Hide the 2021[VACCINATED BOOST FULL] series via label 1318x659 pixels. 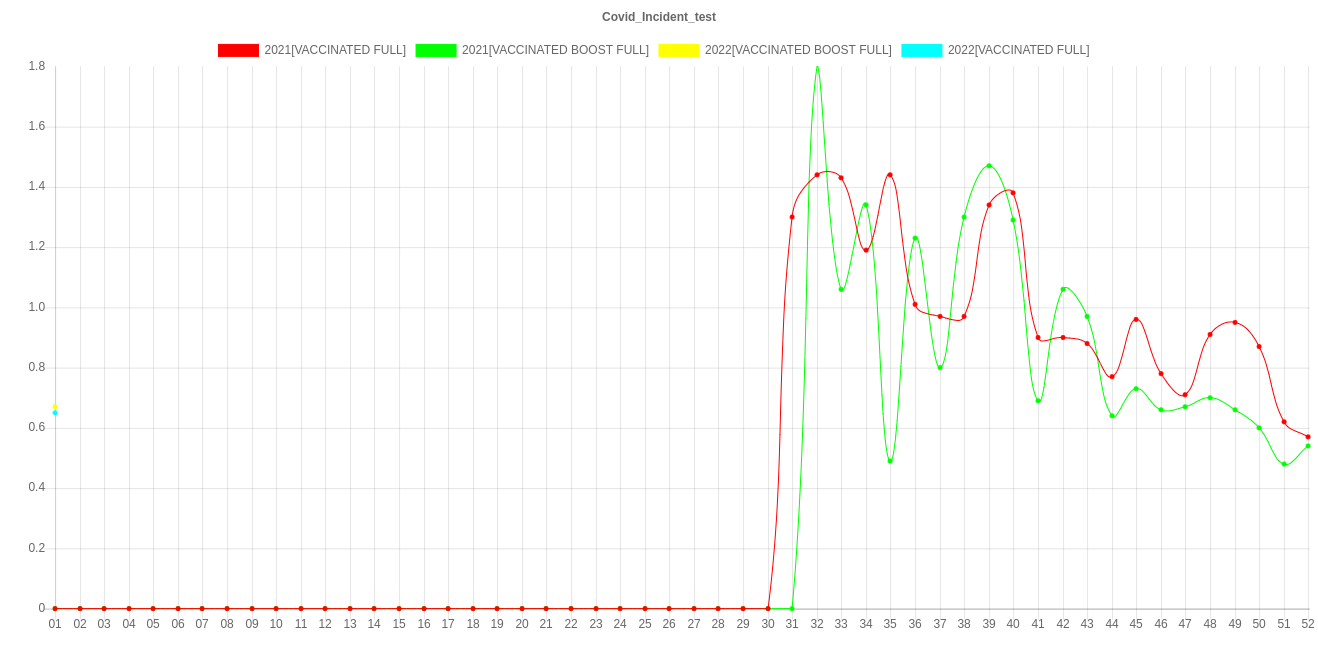point(555,50)
